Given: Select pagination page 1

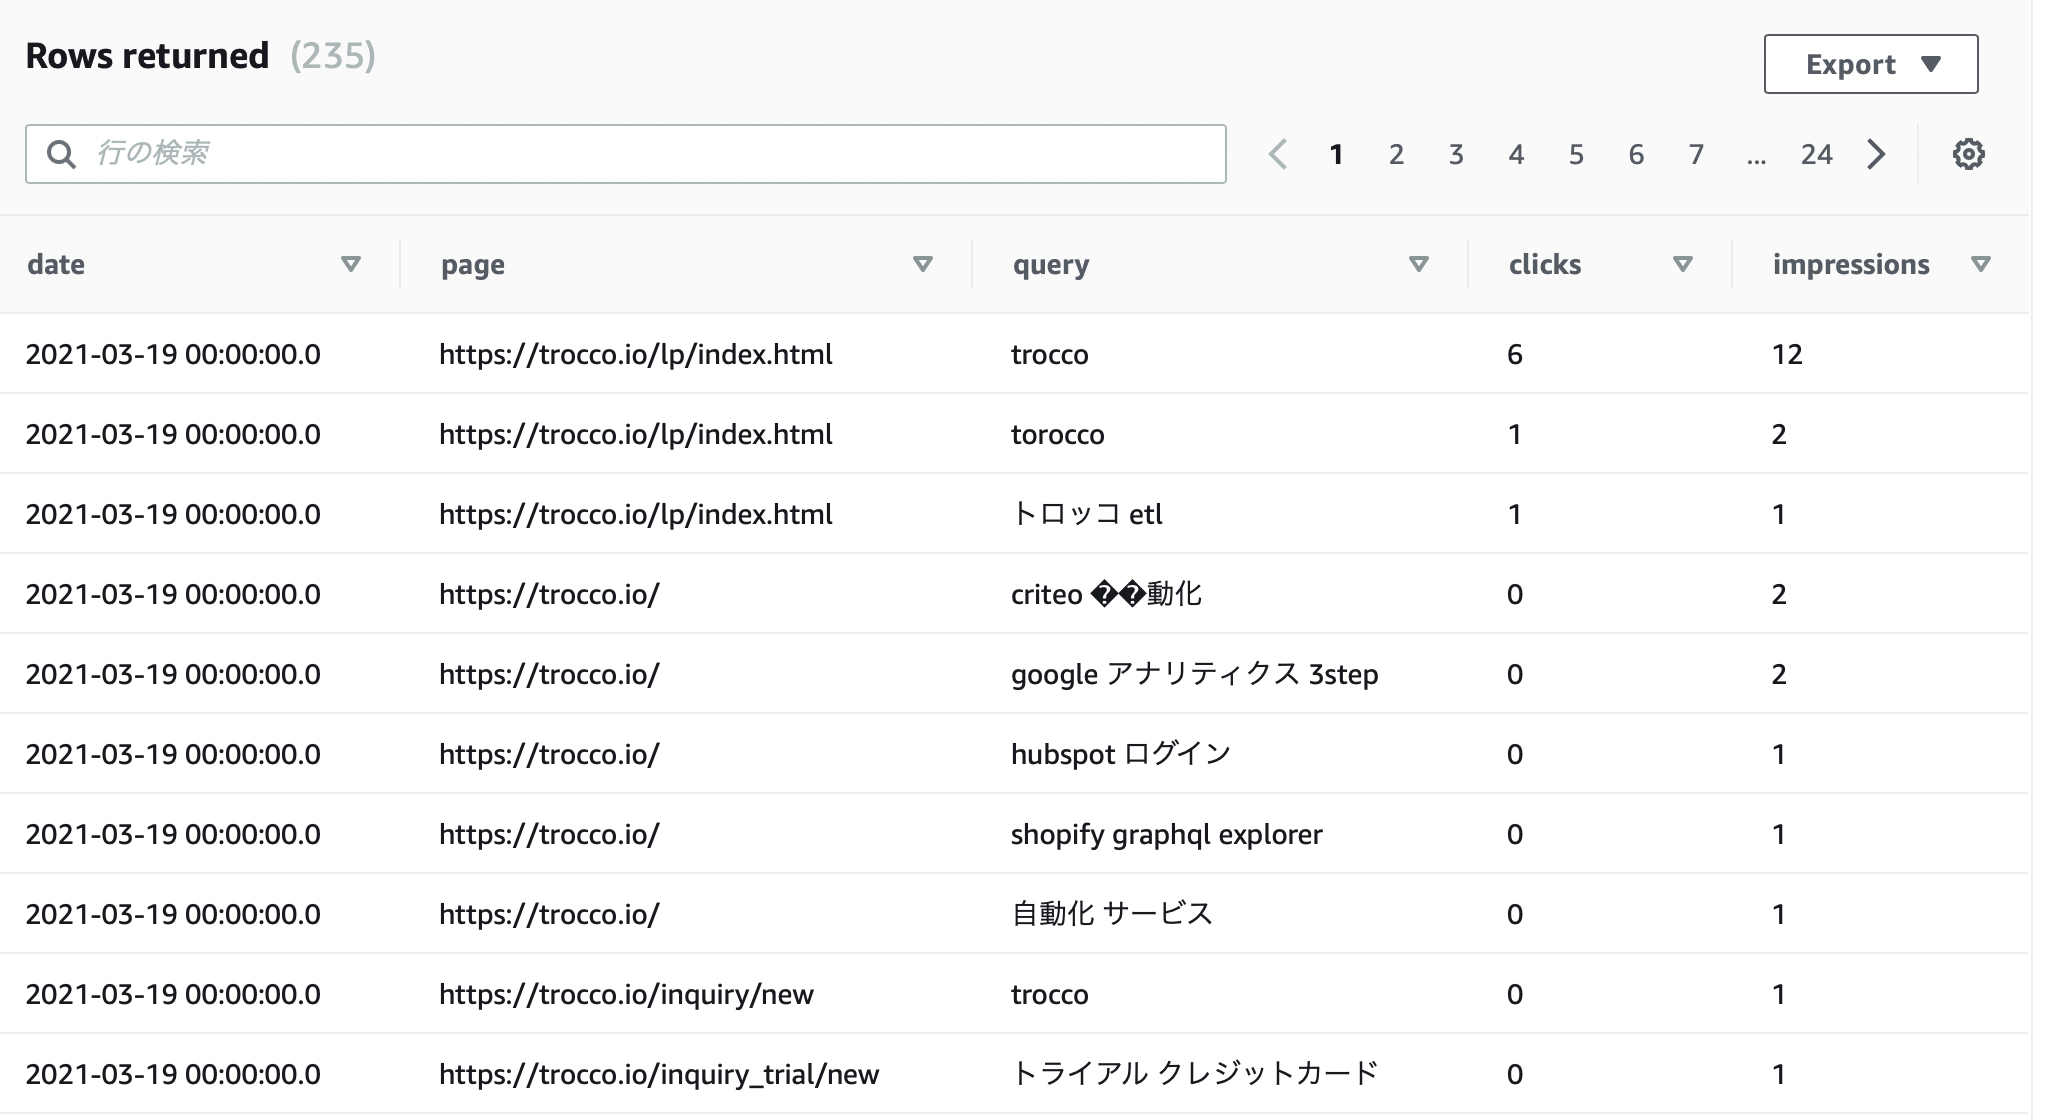Looking at the screenshot, I should click(x=1336, y=154).
